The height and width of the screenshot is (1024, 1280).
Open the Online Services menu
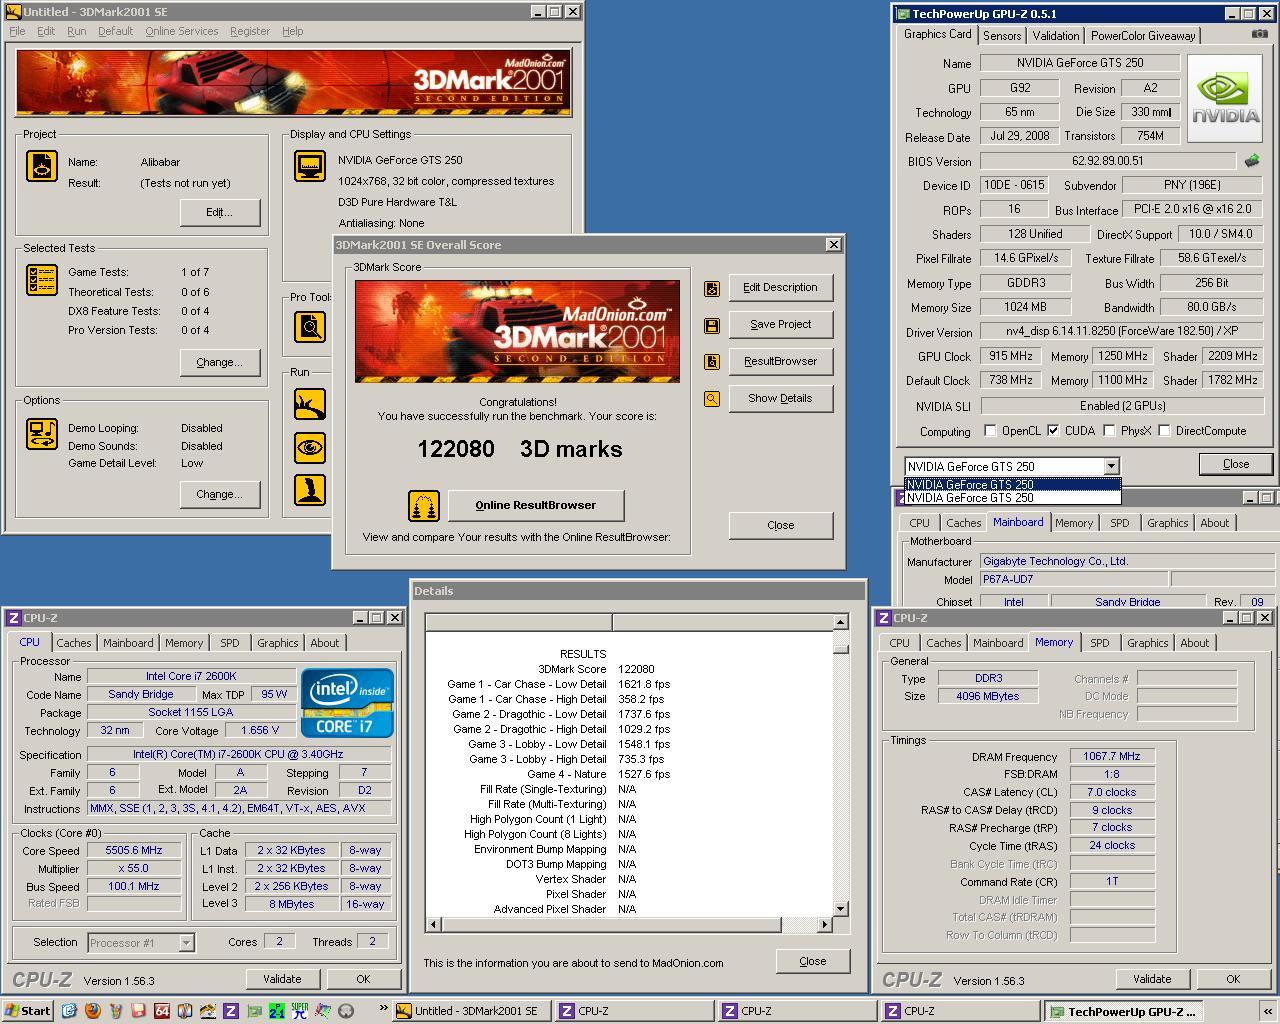pos(181,31)
